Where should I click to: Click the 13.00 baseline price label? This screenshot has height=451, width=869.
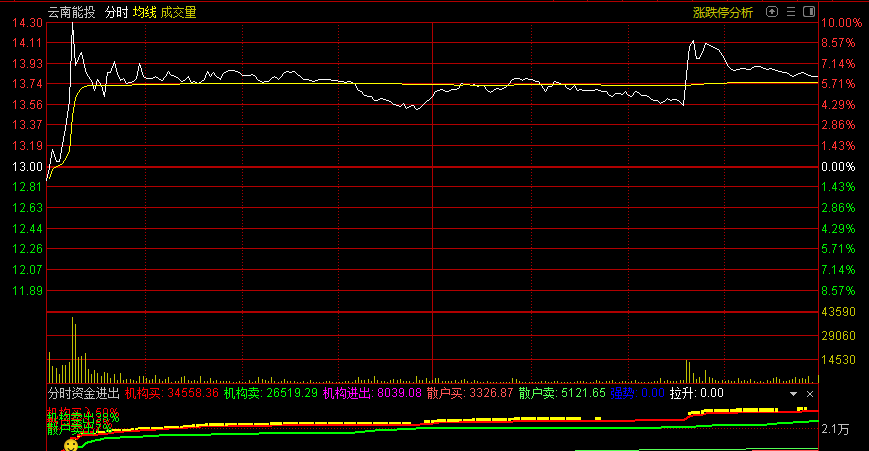click(28, 167)
